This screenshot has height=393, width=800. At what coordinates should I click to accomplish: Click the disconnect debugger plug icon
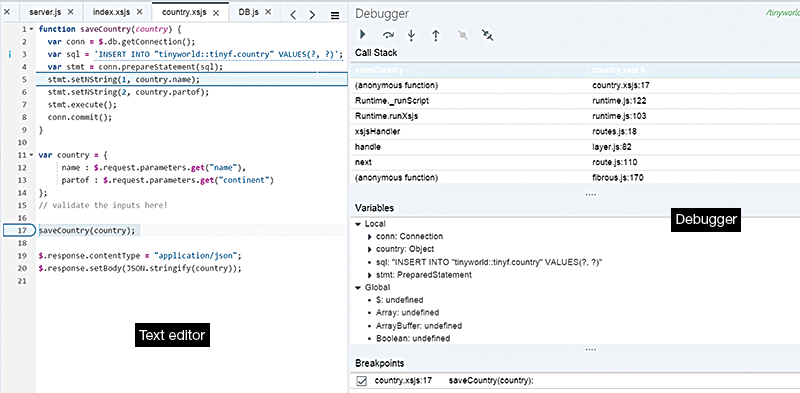(x=487, y=35)
